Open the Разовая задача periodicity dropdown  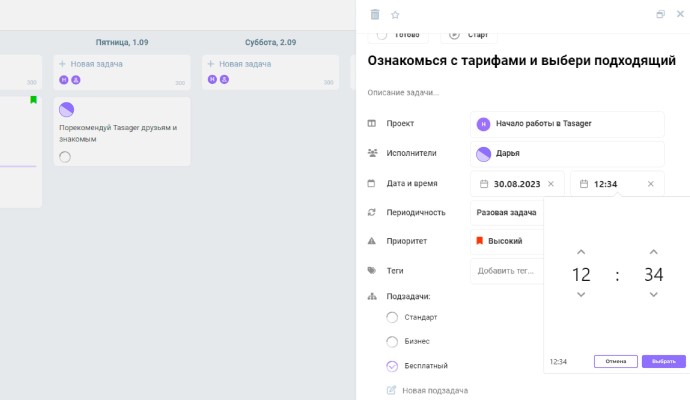point(506,212)
